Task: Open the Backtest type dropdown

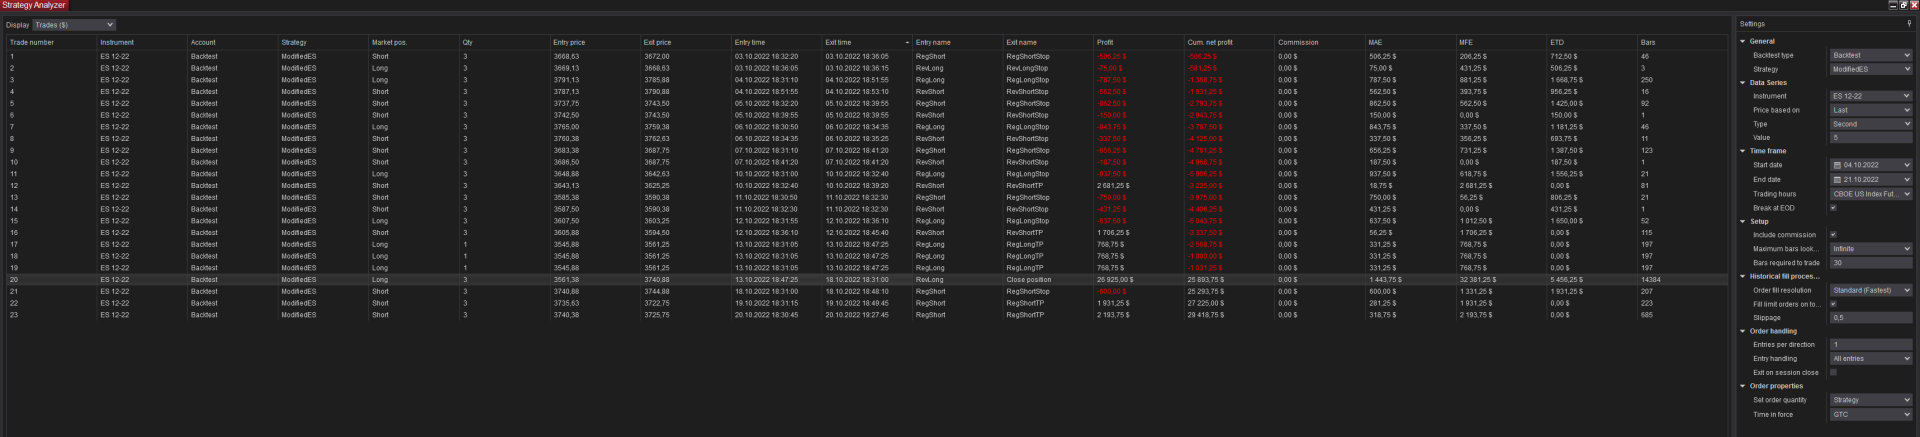Action: pyautogui.click(x=1871, y=55)
